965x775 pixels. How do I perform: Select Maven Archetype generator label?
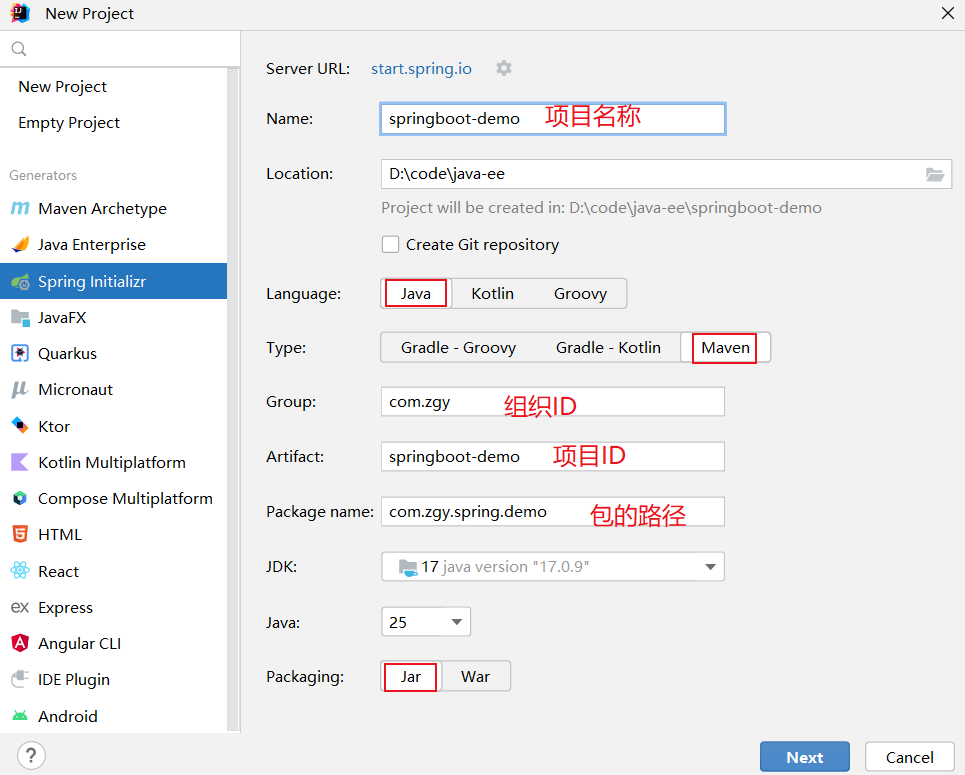pos(102,209)
